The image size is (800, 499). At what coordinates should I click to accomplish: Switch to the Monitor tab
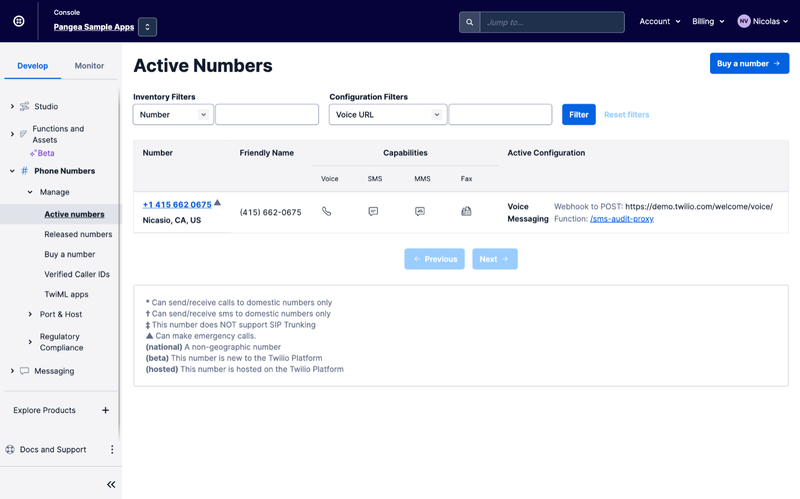[x=89, y=66]
